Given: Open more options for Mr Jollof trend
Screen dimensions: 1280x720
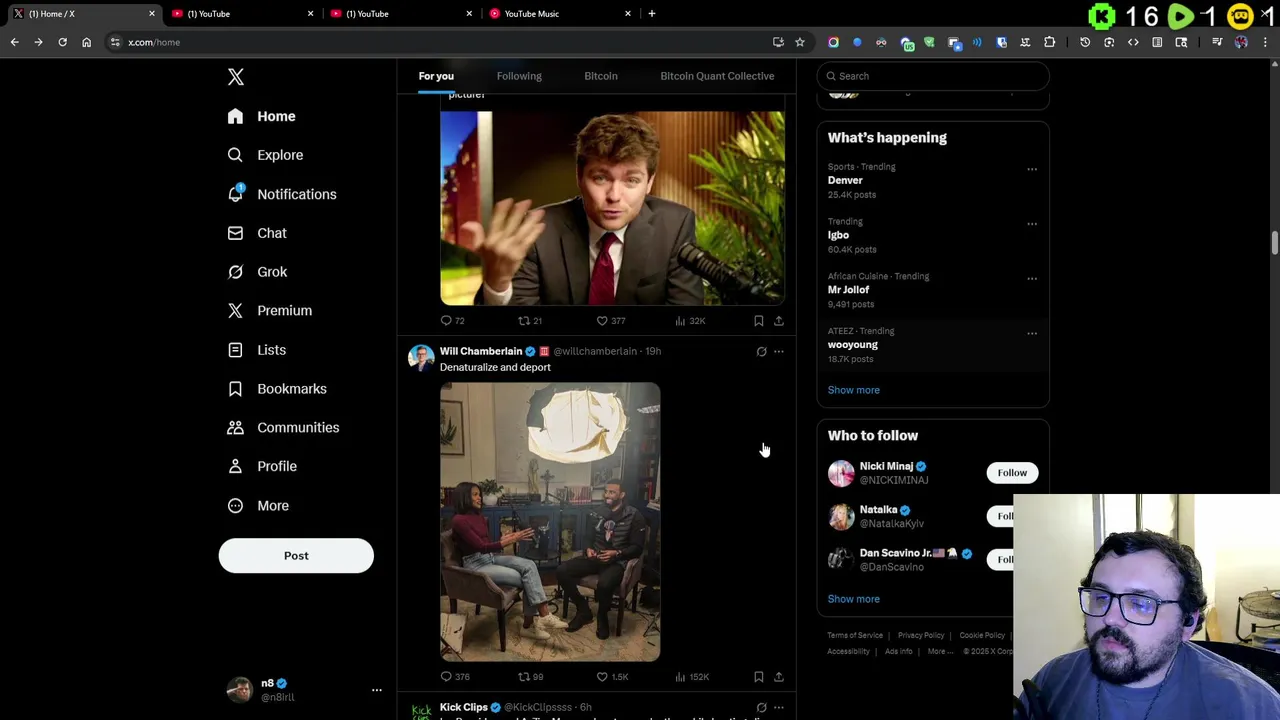Looking at the screenshot, I should click(x=1032, y=279).
